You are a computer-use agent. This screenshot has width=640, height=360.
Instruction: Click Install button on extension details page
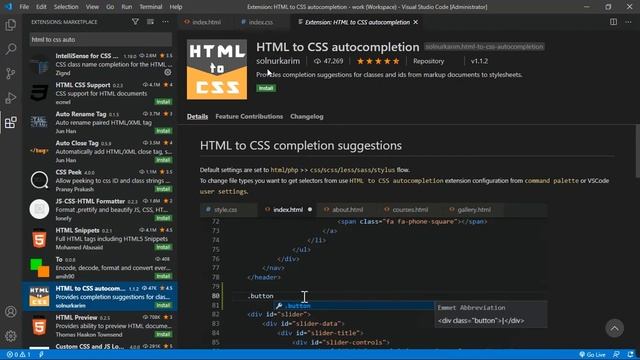[266, 88]
